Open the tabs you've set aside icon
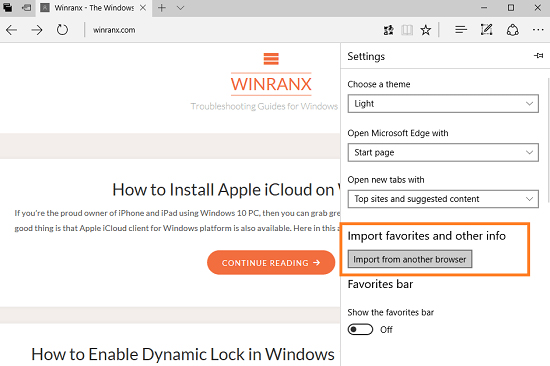 pos(7,7)
